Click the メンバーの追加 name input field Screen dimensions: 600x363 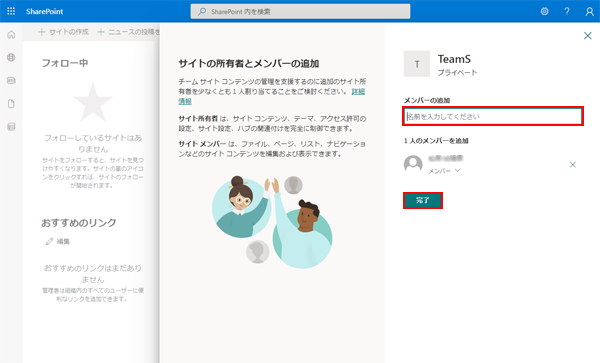click(493, 116)
